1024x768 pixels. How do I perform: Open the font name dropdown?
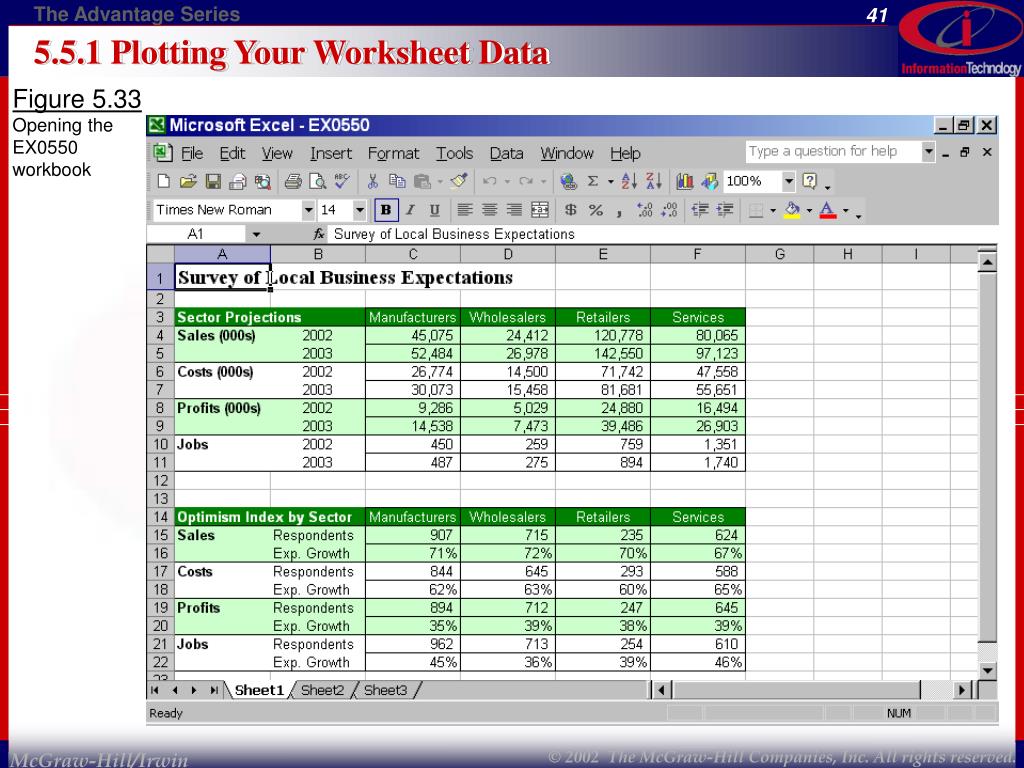(308, 210)
